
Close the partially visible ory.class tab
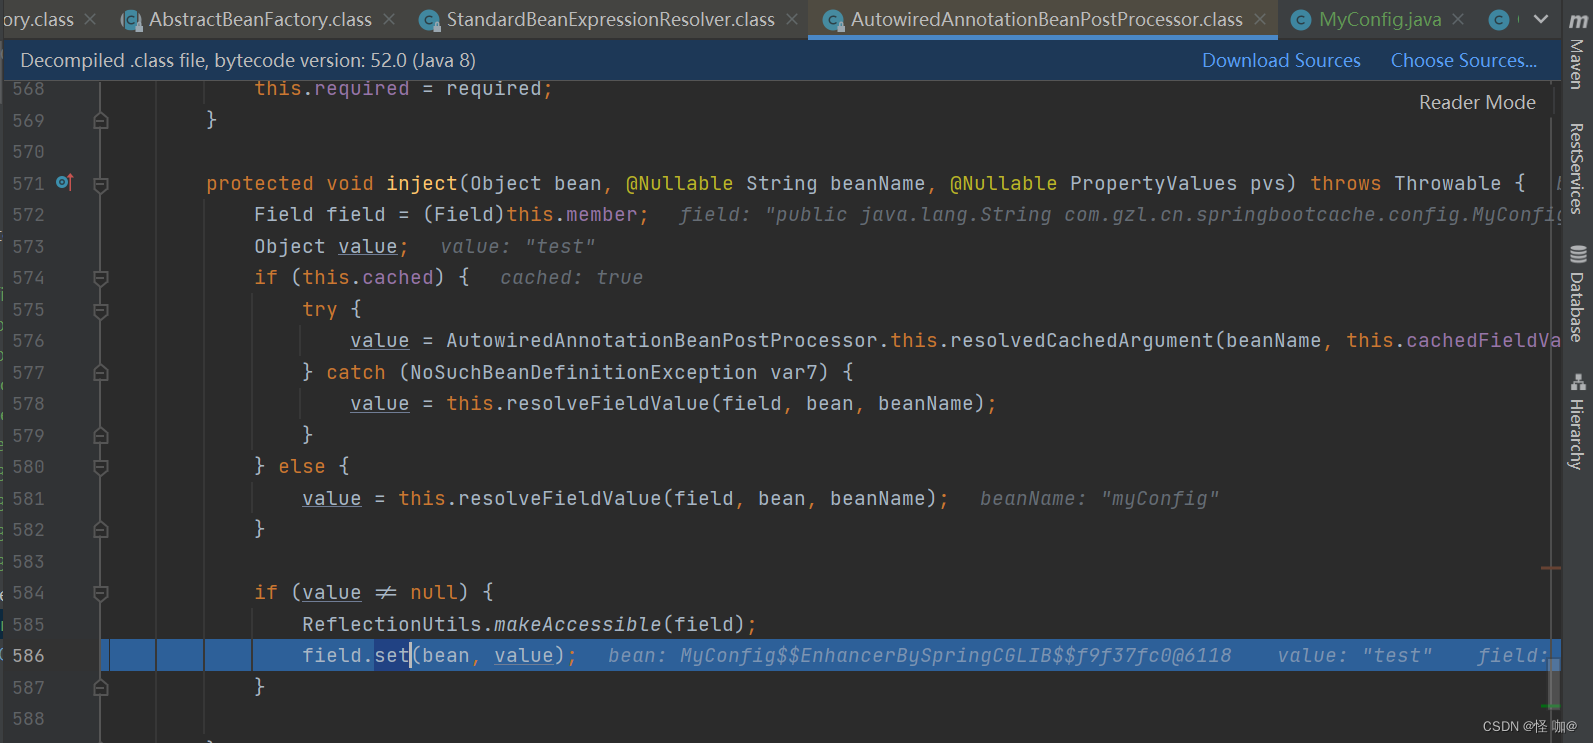[x=90, y=19]
